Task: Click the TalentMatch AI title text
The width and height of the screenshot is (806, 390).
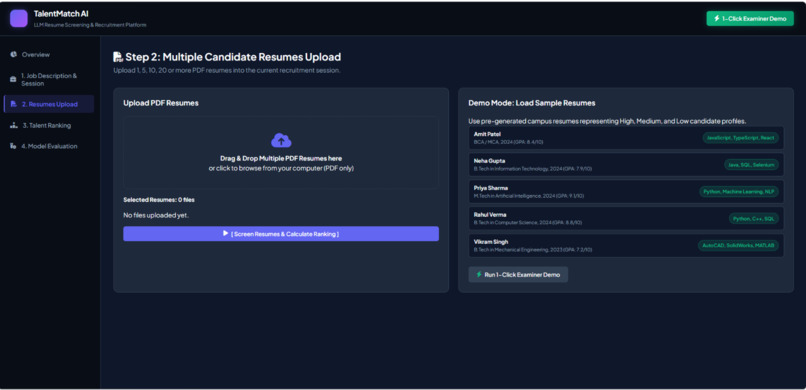Action: click(61, 14)
